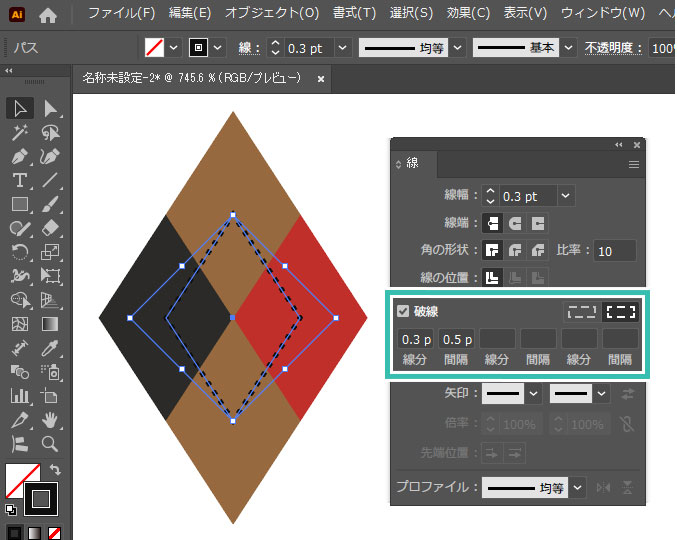This screenshot has width=677, height=540.
Task: Select the Hand tool
Action: tap(50, 421)
